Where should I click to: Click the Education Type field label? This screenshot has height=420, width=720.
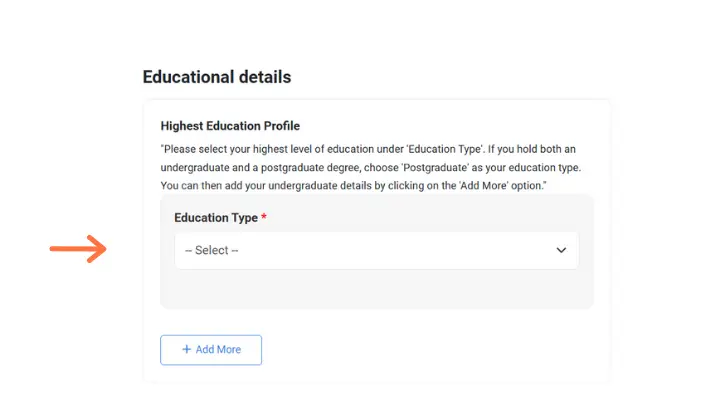pyautogui.click(x=216, y=218)
